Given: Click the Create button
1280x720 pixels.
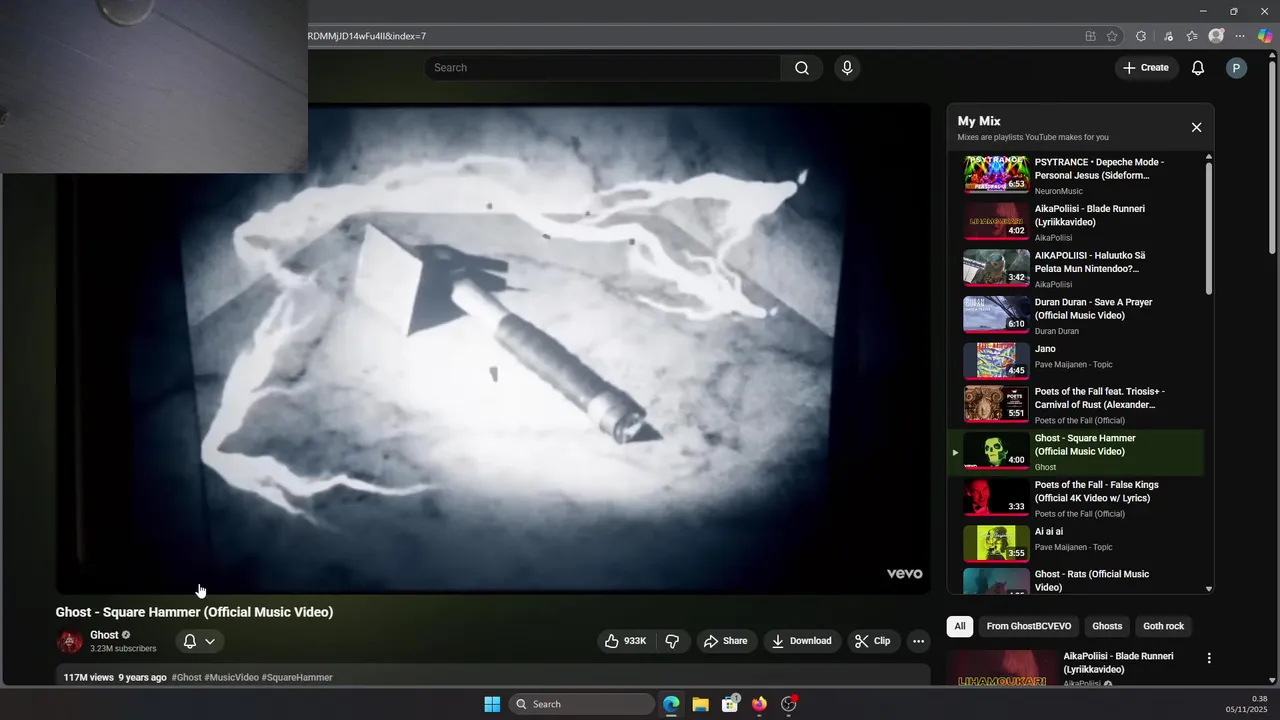Looking at the screenshot, I should (x=1146, y=68).
